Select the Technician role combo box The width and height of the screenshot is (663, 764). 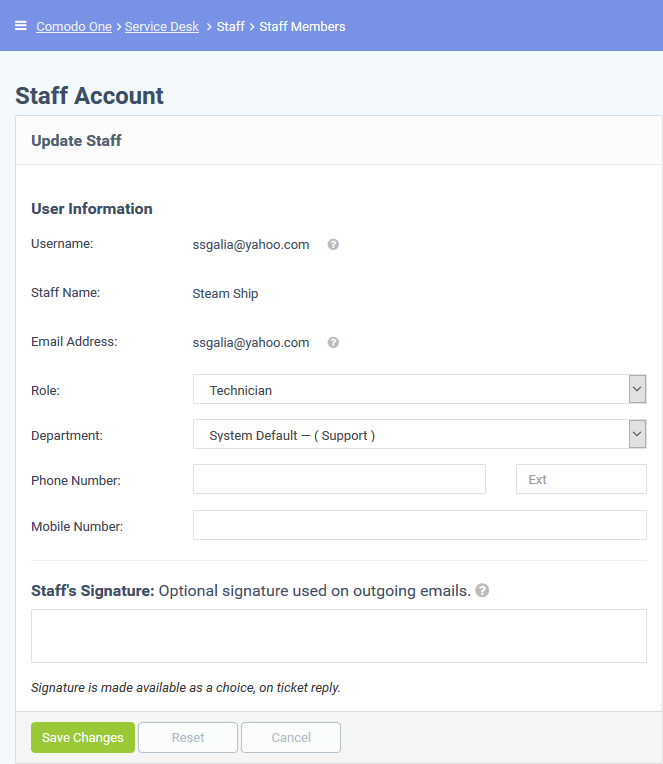[x=419, y=389]
